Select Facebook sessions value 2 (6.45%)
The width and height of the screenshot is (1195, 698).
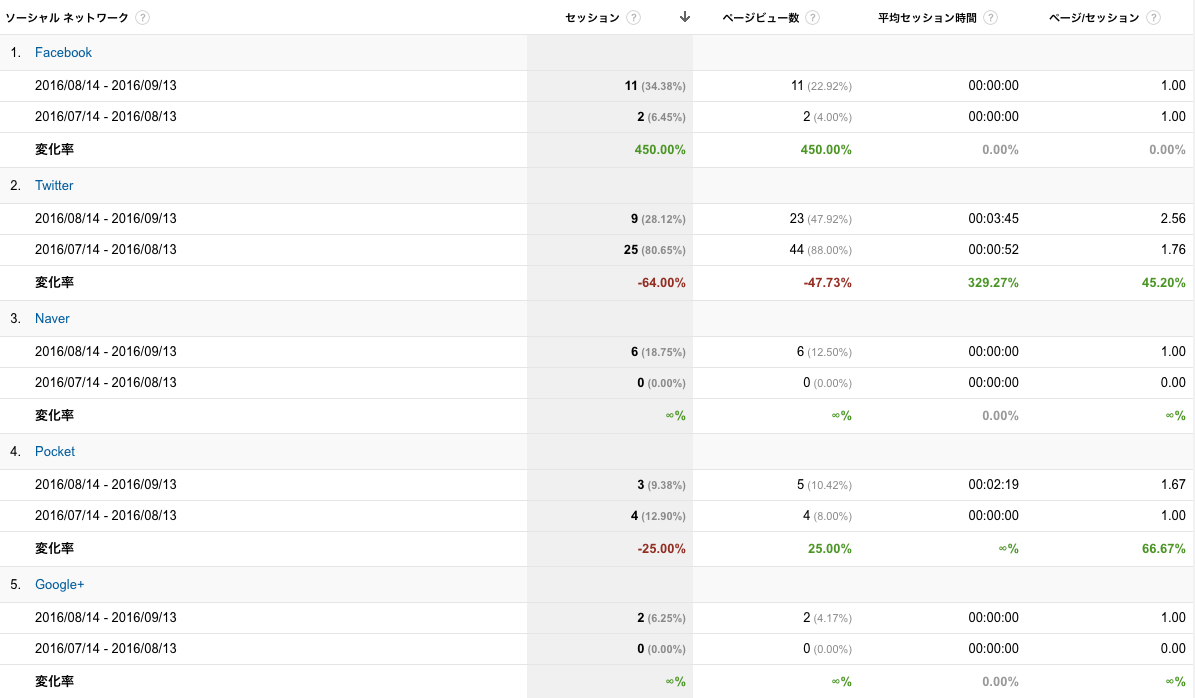[662, 117]
